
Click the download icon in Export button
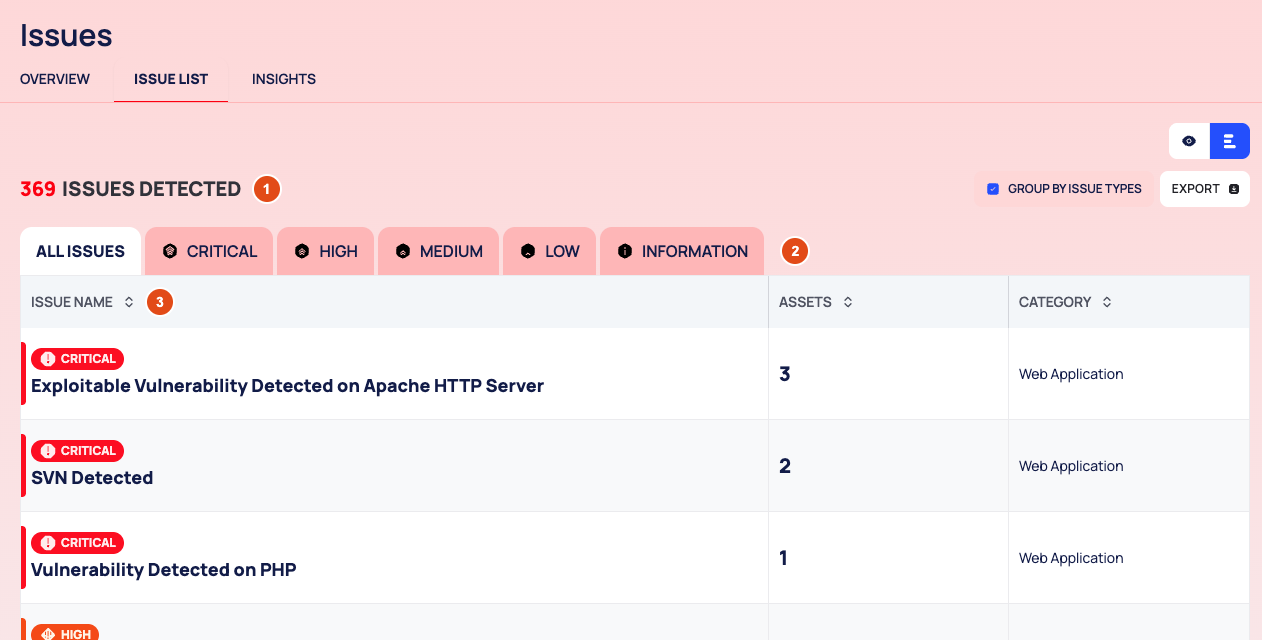coord(1234,189)
